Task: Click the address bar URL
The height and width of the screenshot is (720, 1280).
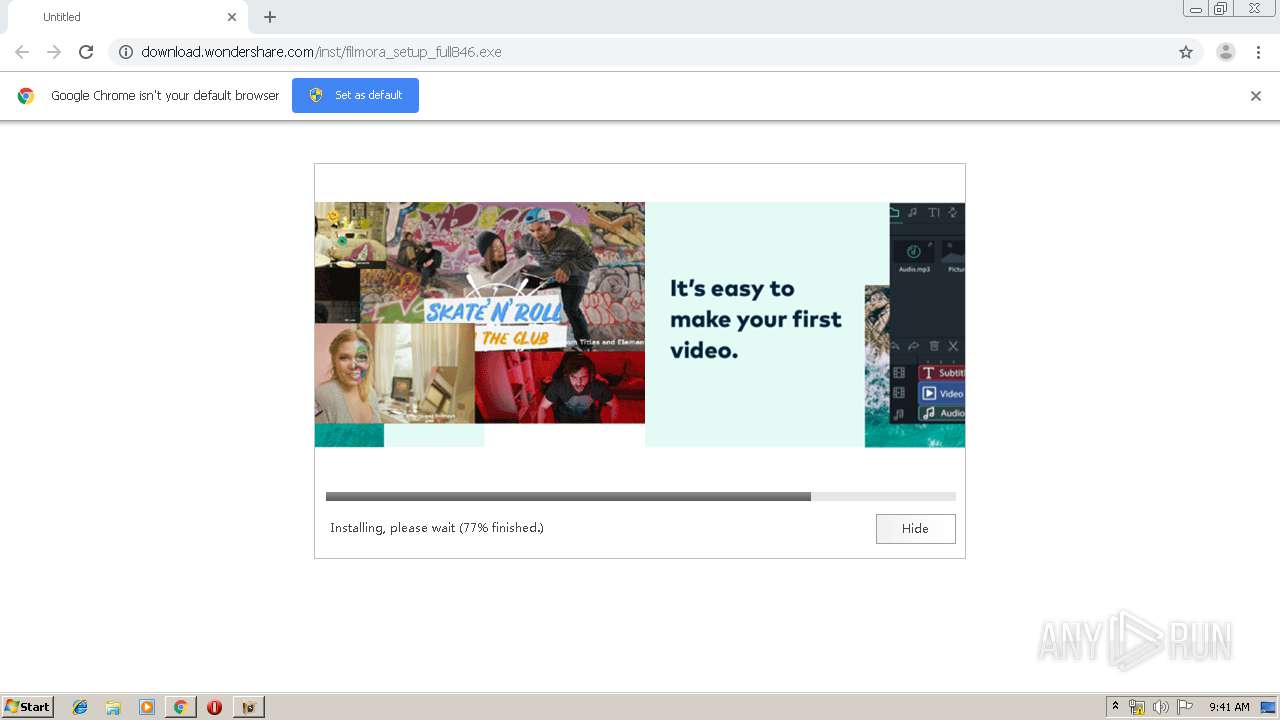Action: click(321, 52)
